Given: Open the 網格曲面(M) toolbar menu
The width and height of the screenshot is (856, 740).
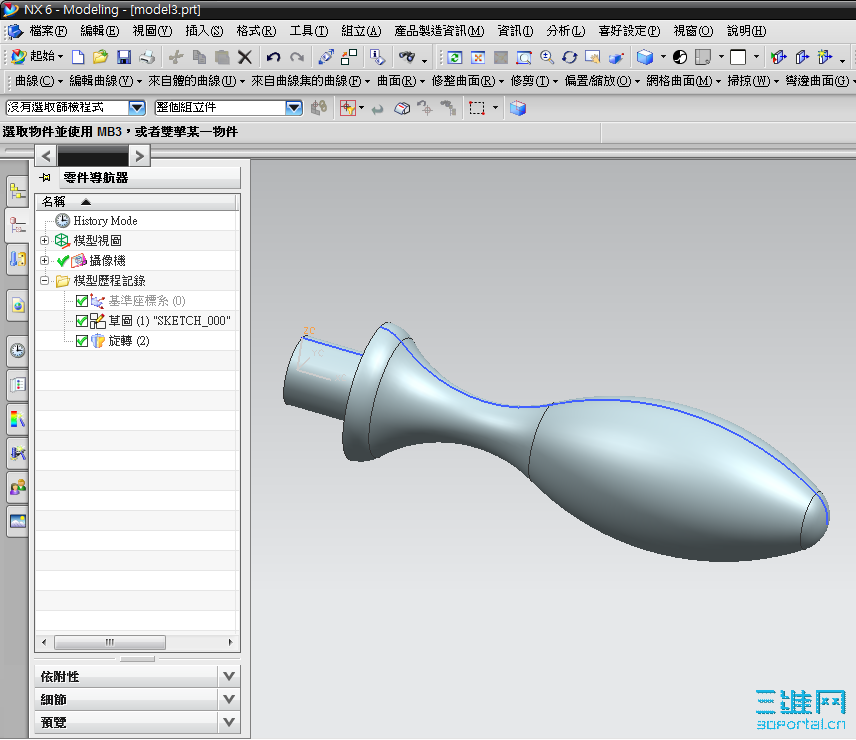Looking at the screenshot, I should pyautogui.click(x=683, y=81).
